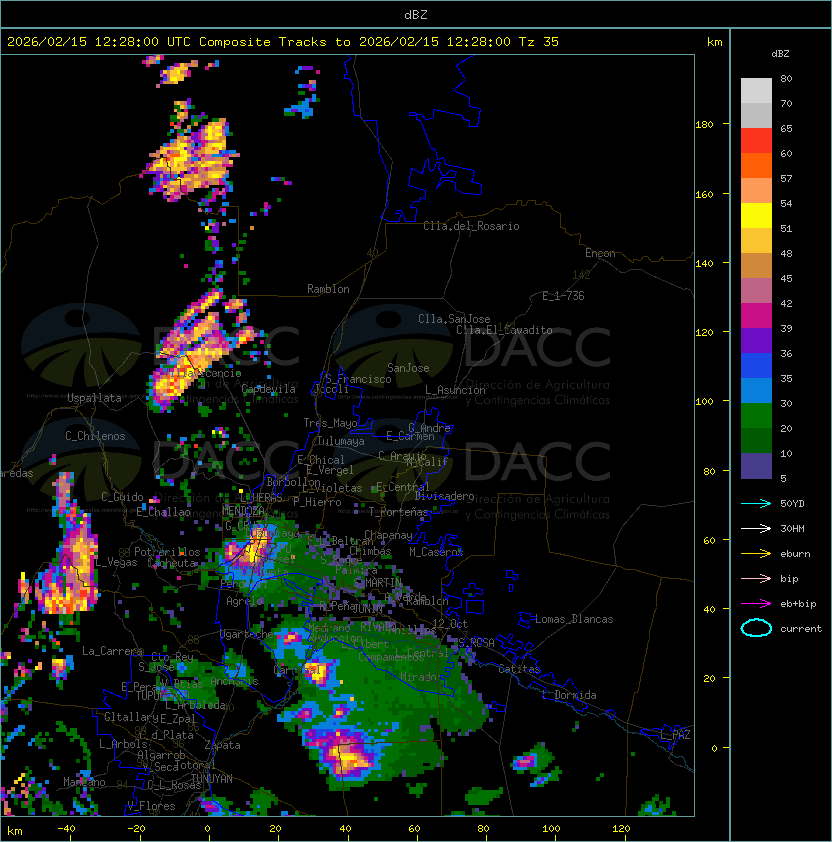Click the 'S_Francisco' map label

tap(358, 379)
